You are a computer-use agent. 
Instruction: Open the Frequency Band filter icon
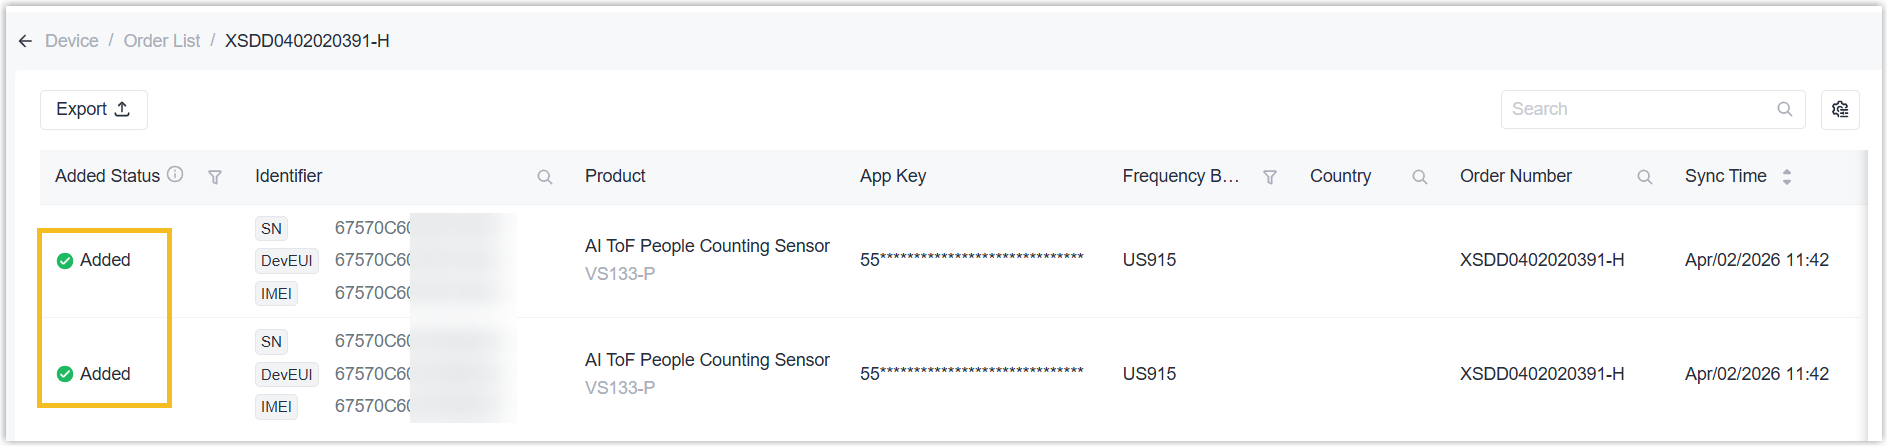(1270, 177)
